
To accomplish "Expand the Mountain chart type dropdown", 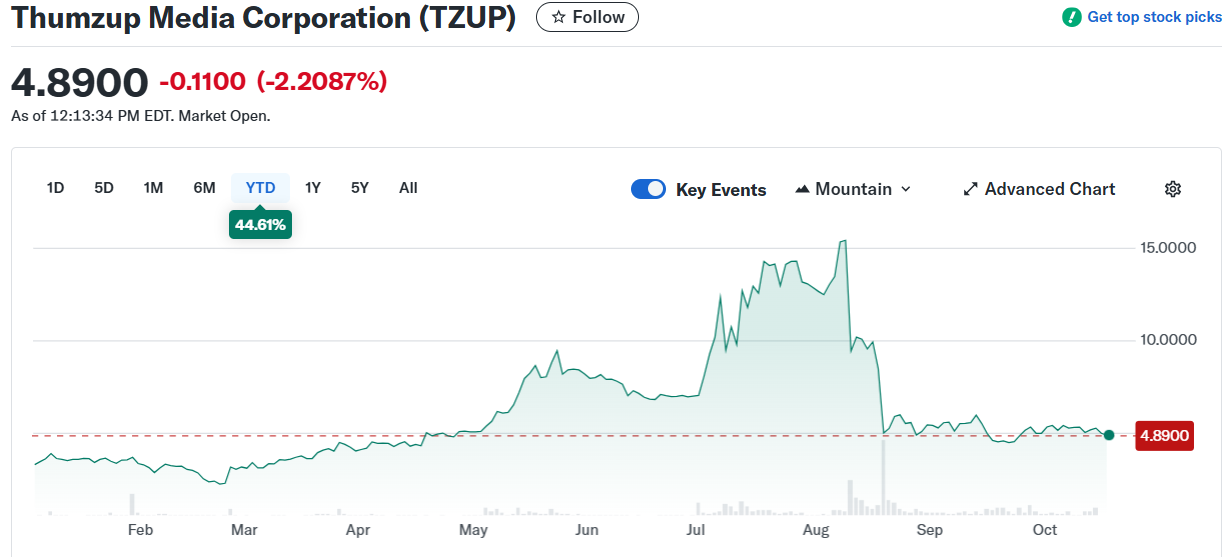I will (x=906, y=189).
